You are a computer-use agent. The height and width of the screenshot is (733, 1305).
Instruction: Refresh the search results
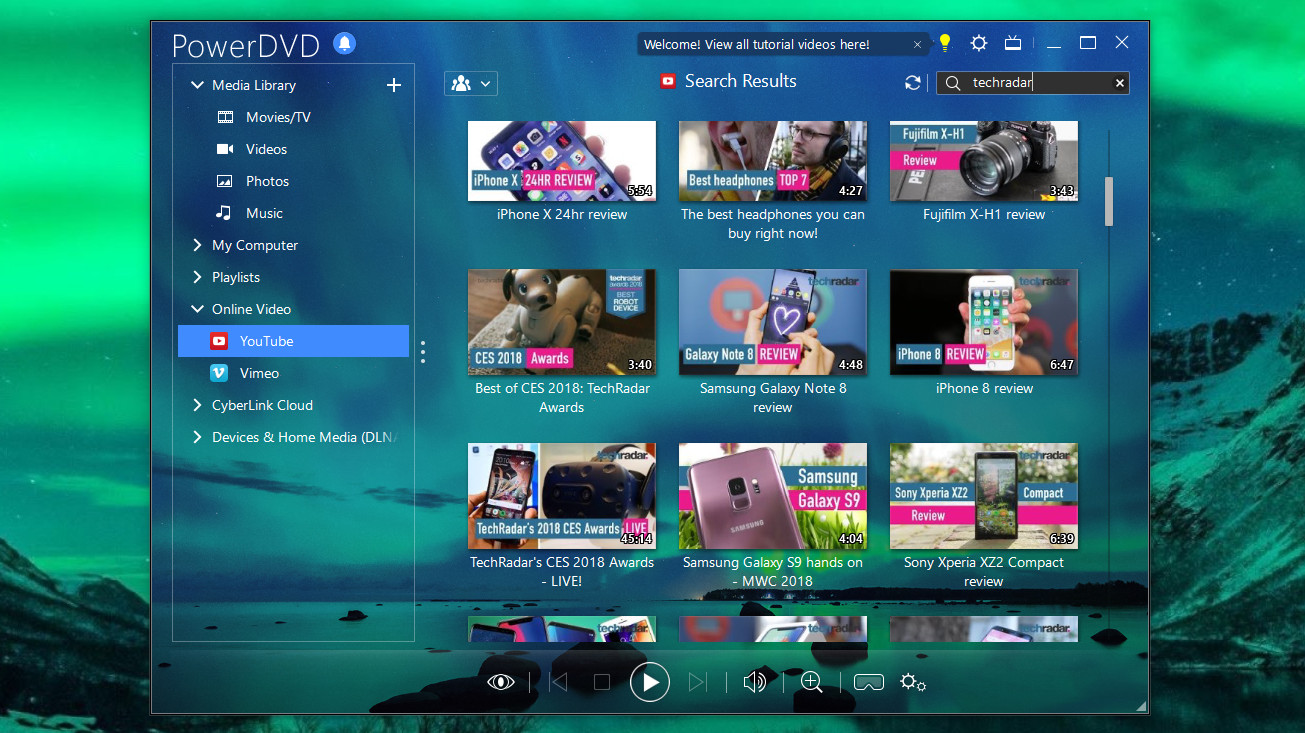(912, 83)
